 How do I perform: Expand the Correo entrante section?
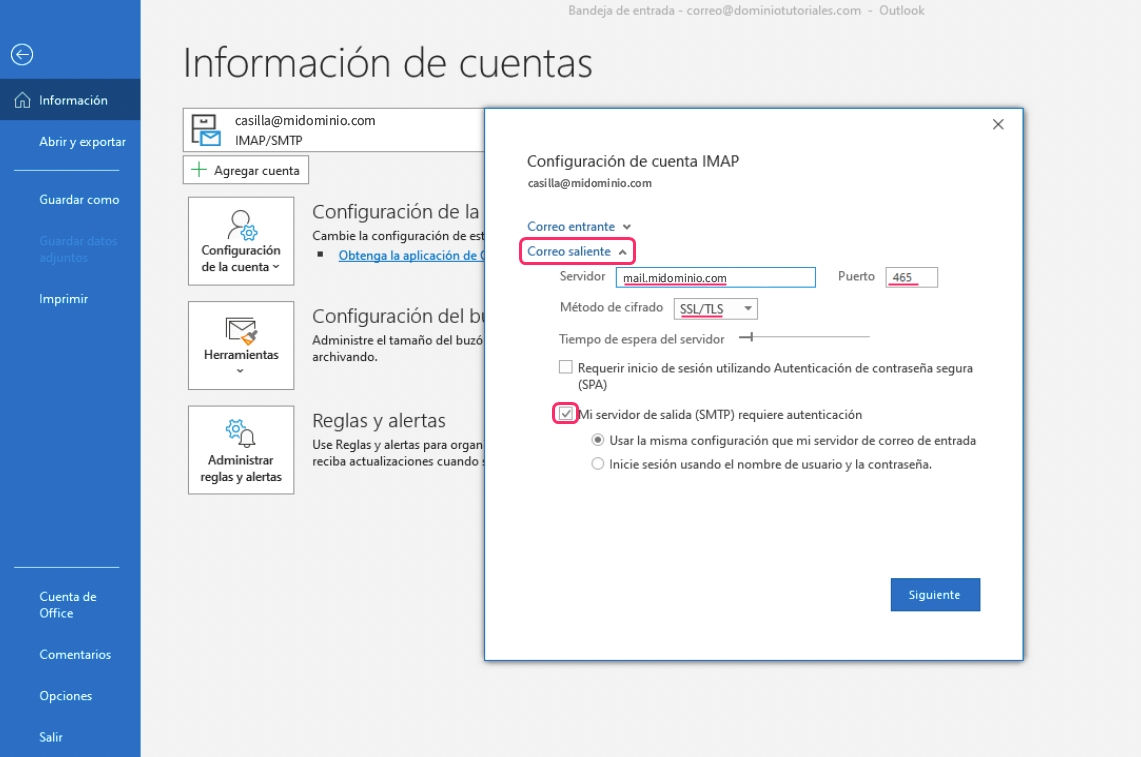point(579,227)
